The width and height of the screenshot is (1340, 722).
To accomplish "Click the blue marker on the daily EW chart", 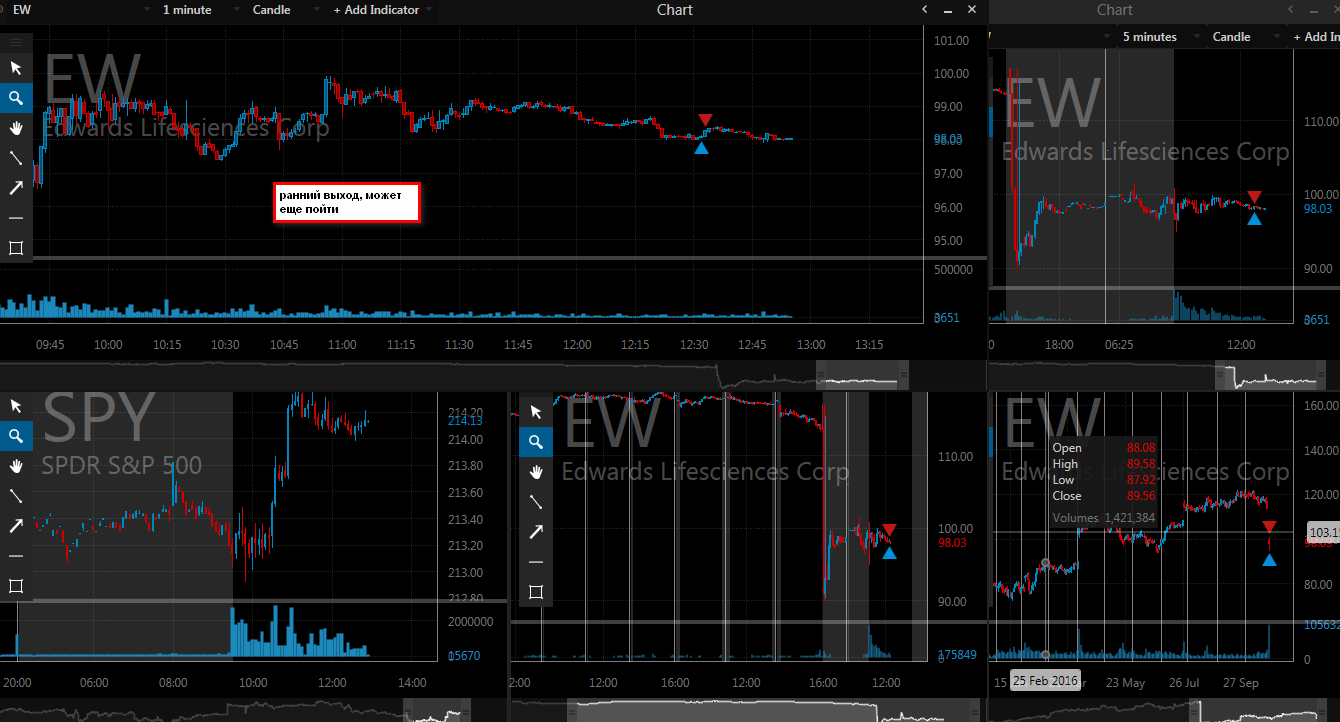I will pyautogui.click(x=1269, y=560).
